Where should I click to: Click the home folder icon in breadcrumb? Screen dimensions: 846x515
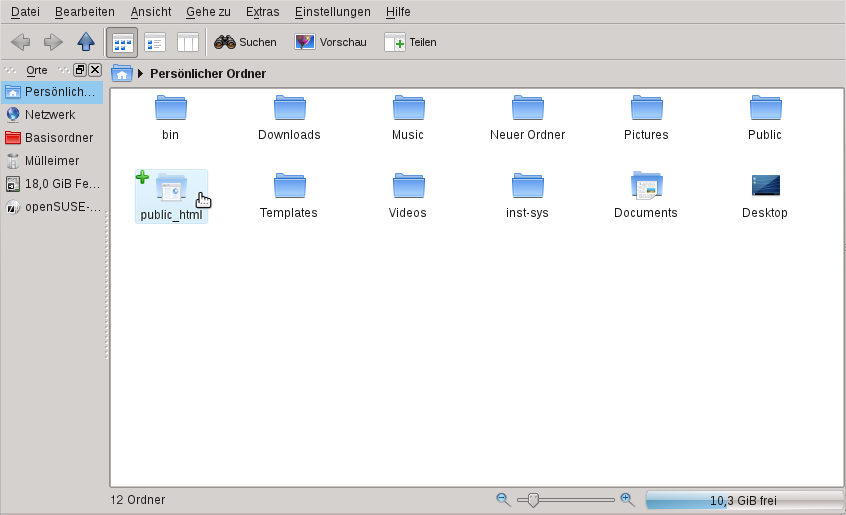point(122,73)
